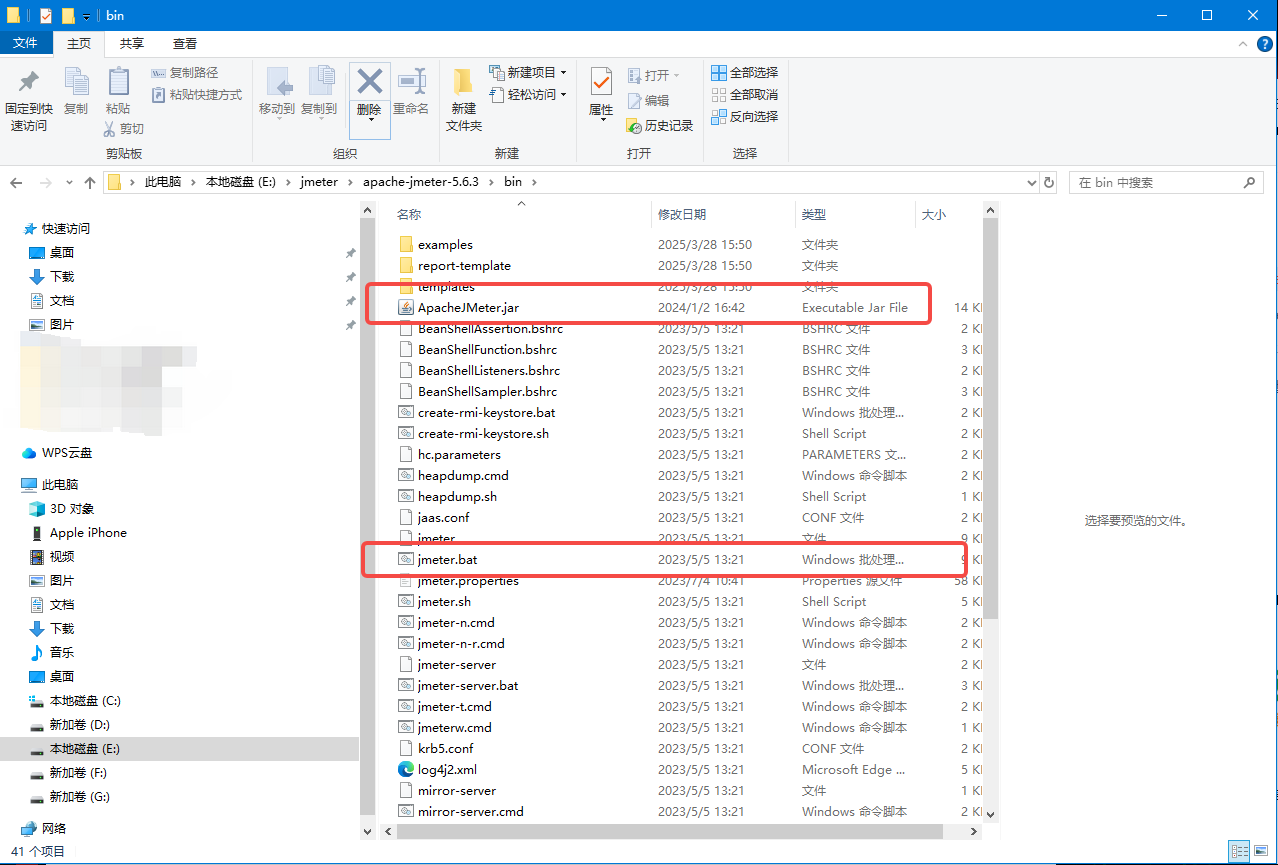
Task: Open the 文件 (File) menu tab
Action: 25,43
